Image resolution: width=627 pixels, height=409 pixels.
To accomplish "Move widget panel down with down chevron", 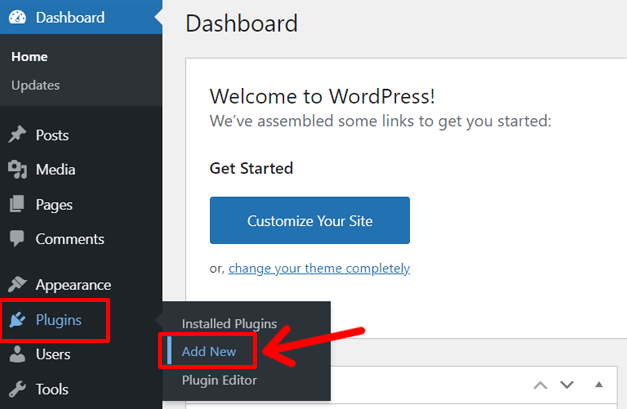I will click(567, 385).
